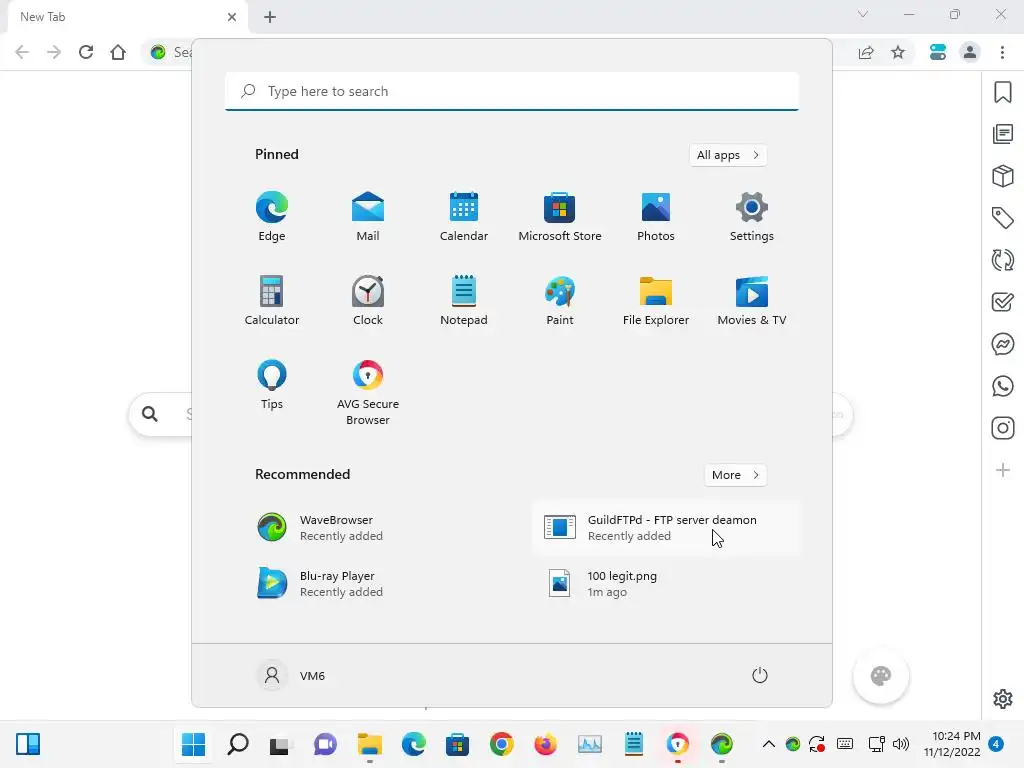
Task: Click the volume speaker tray icon
Action: [x=901, y=744]
